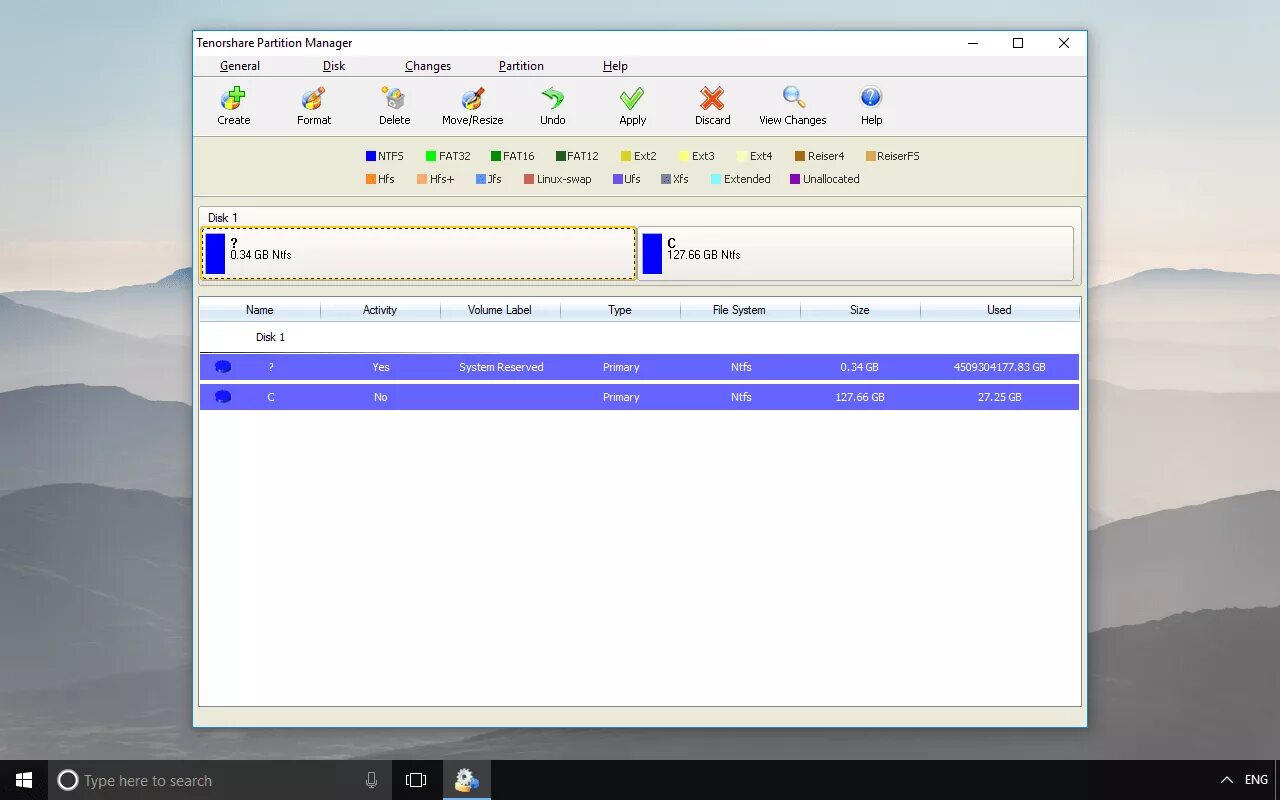Click the ENG language indicator
The height and width of the screenshot is (800, 1280).
pyautogui.click(x=1256, y=780)
